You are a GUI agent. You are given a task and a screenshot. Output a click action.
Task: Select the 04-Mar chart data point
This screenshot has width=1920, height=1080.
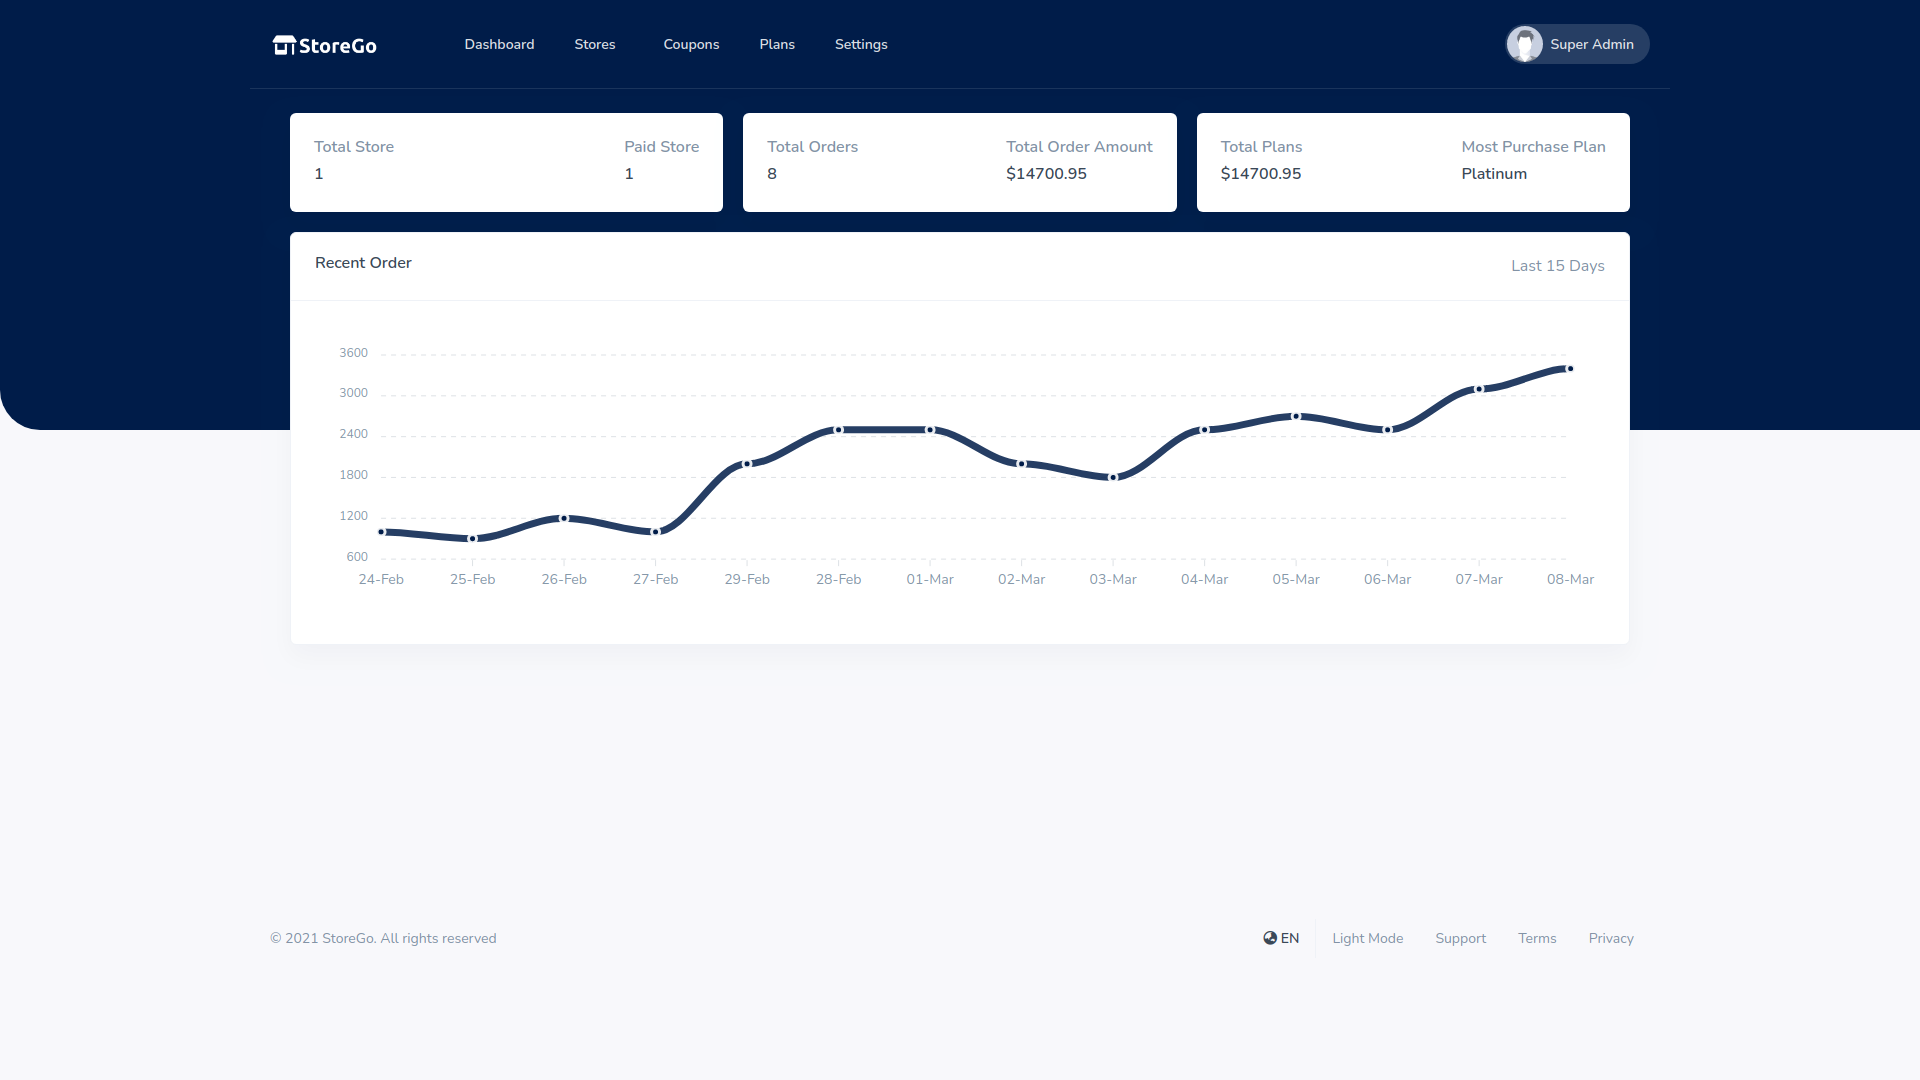pos(1205,430)
